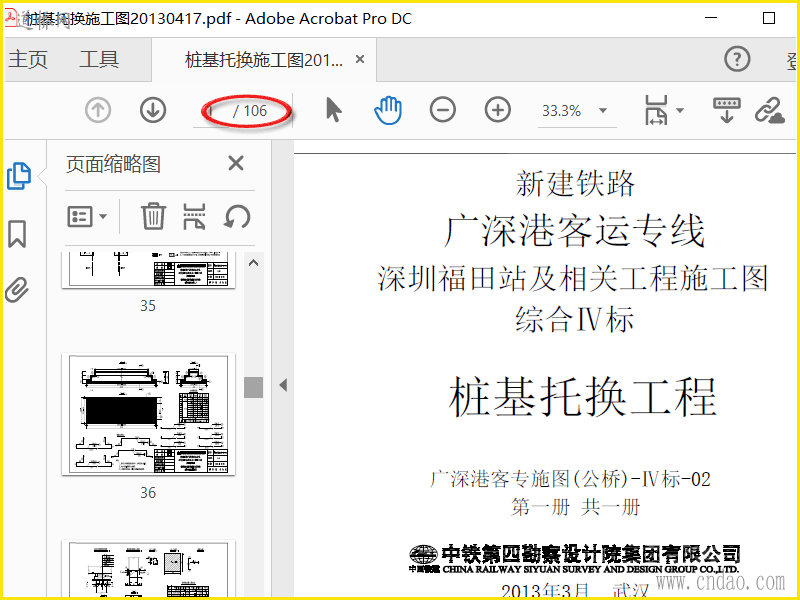Minimize the Acrobat window

[711, 18]
